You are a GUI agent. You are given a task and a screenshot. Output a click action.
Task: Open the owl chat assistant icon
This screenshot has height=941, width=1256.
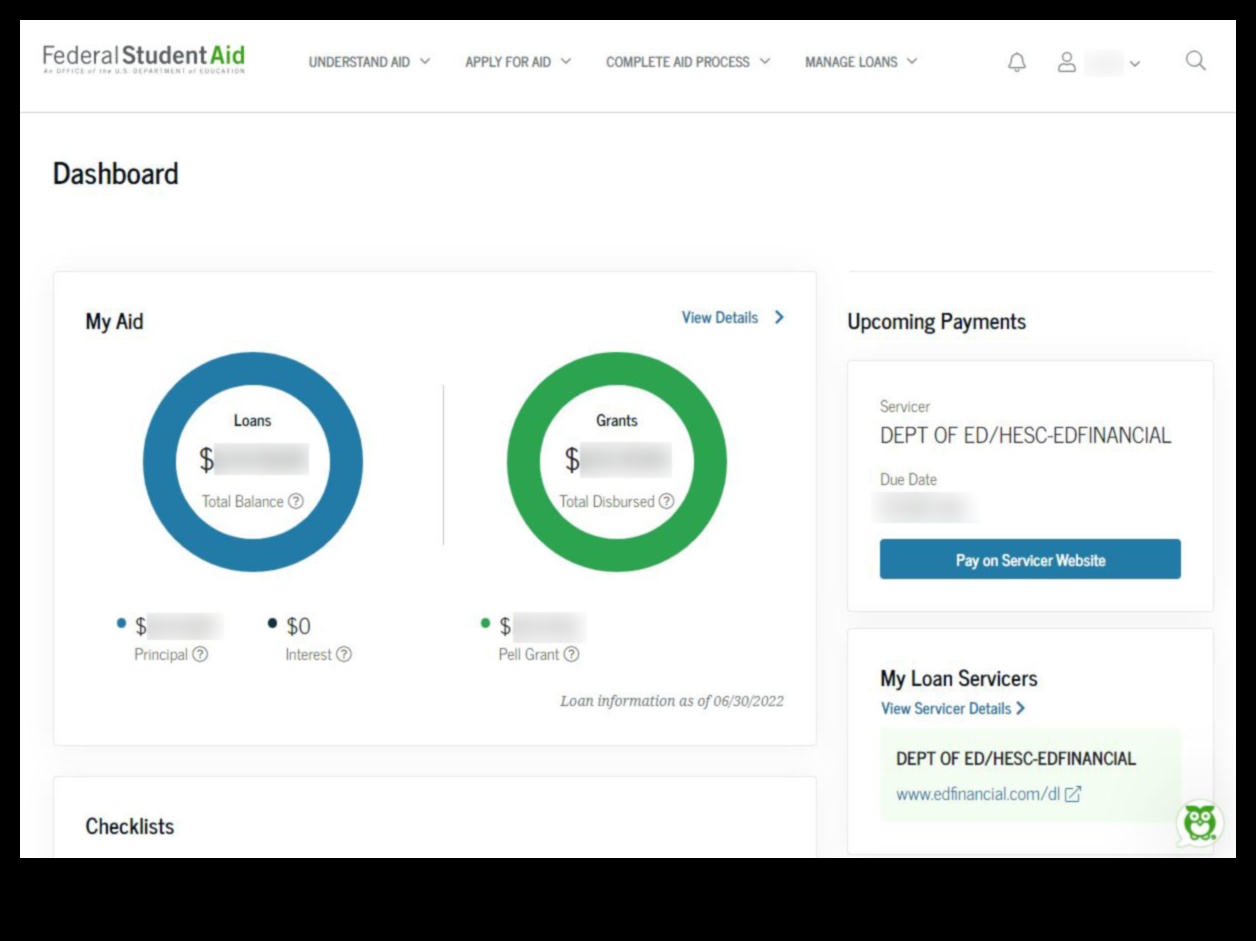1199,823
